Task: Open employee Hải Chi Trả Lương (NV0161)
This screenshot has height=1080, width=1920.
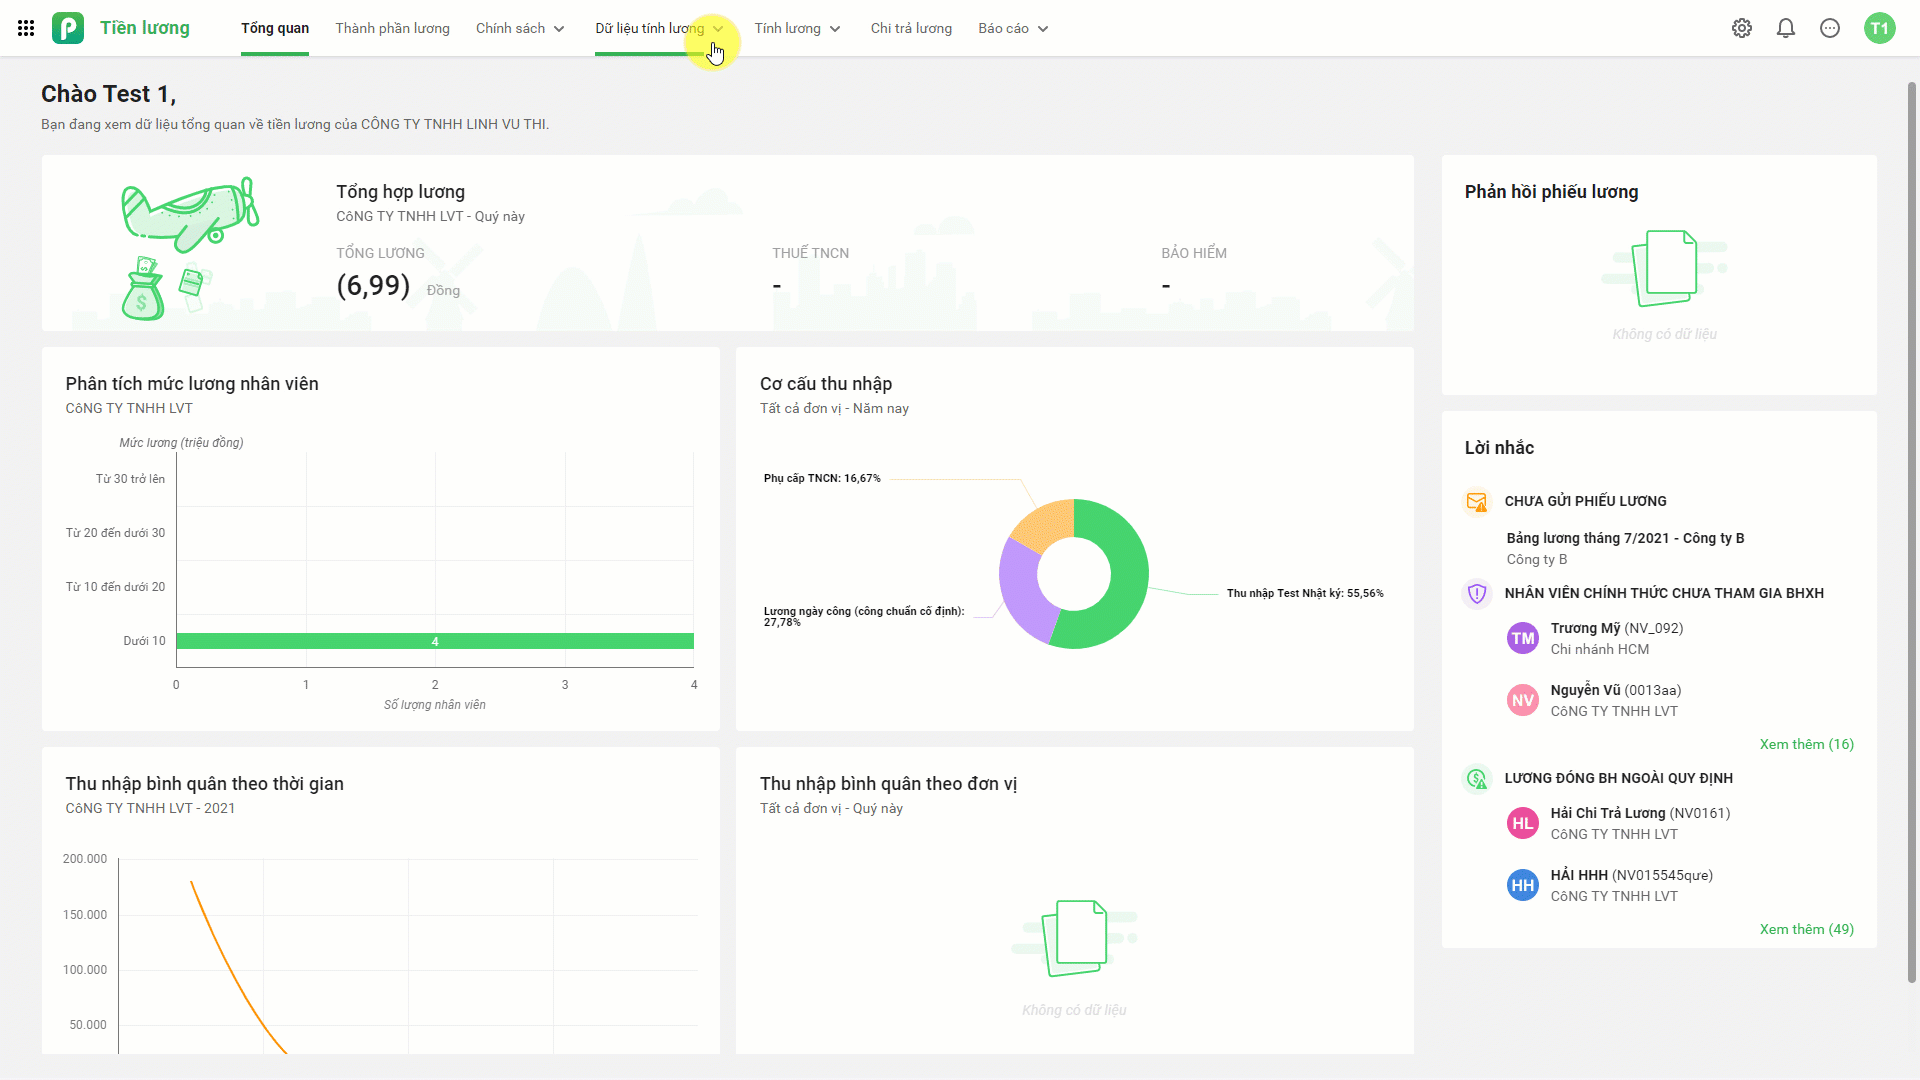Action: [x=1640, y=813]
